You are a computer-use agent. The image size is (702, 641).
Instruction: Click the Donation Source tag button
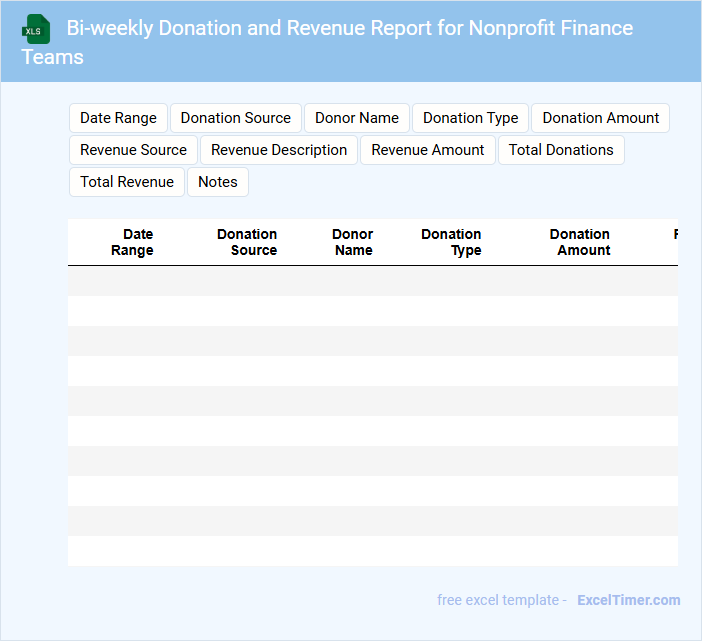pos(235,118)
